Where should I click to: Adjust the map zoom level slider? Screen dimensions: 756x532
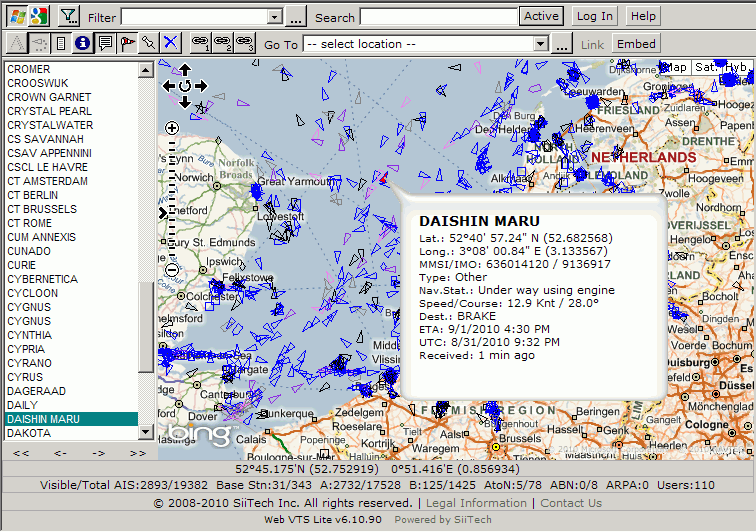(x=165, y=213)
